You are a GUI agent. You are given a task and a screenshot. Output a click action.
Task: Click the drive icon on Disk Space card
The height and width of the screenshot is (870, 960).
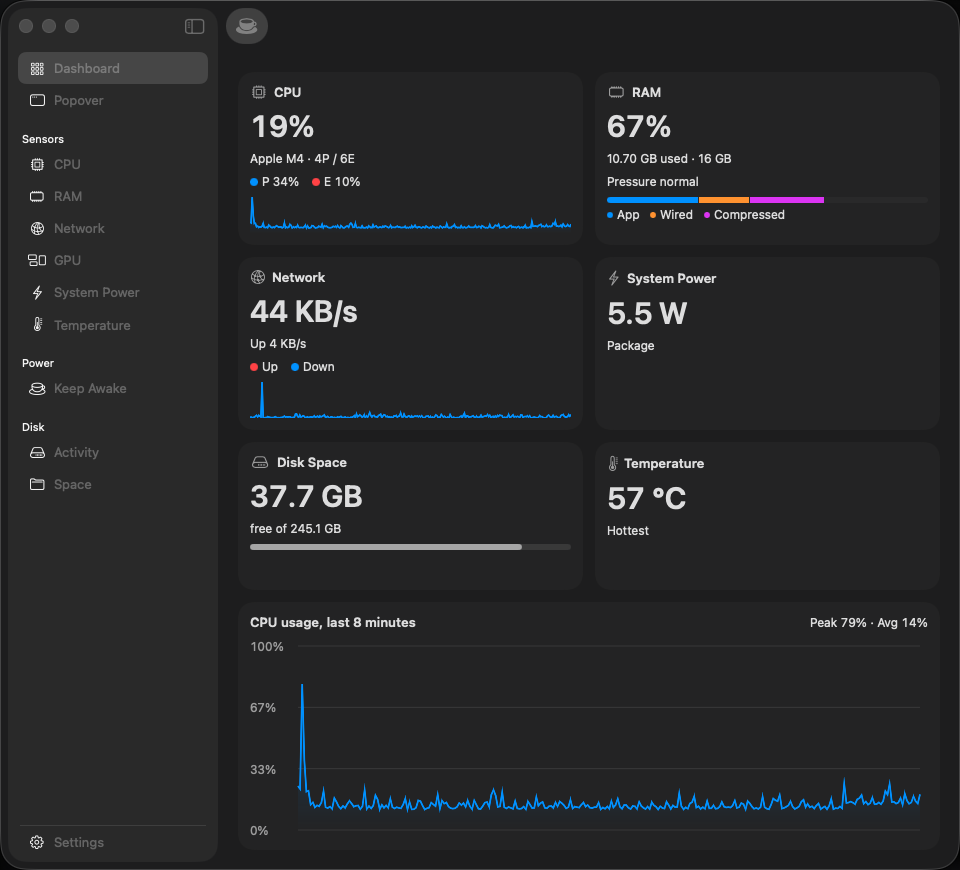[260, 462]
